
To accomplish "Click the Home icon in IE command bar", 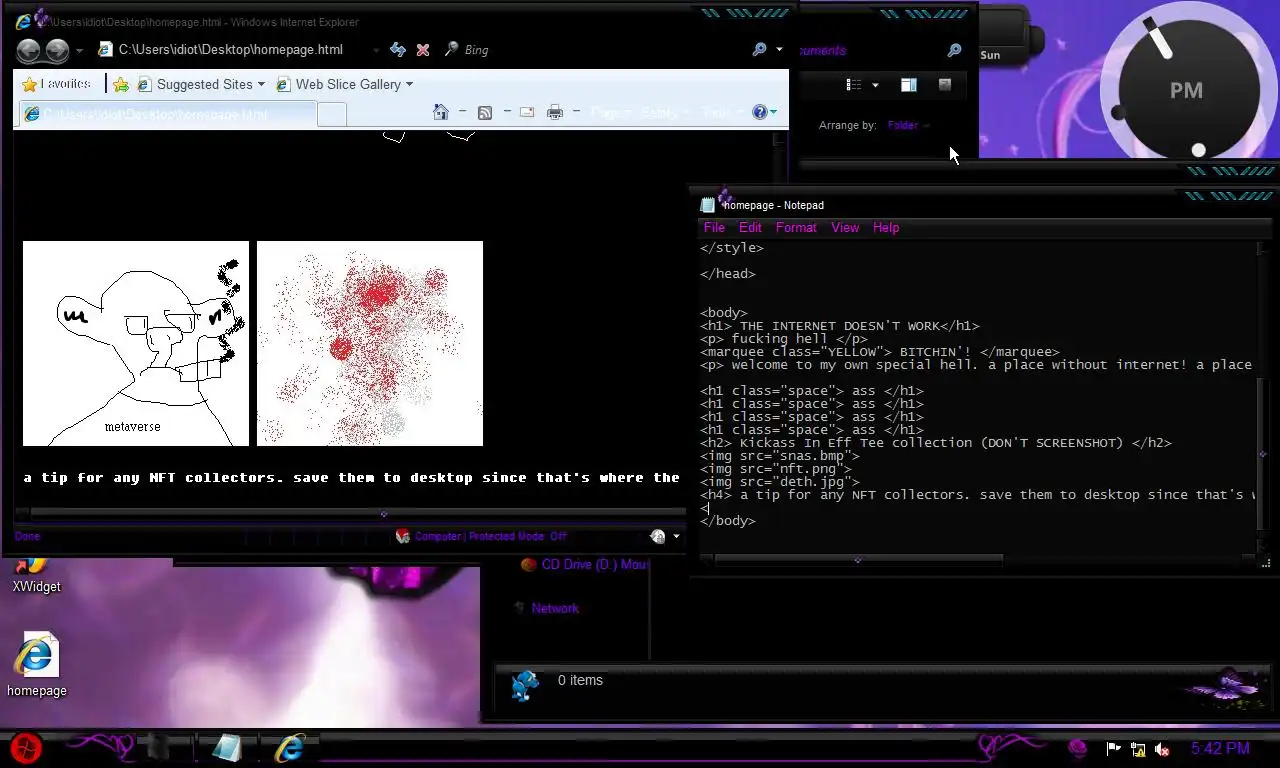I will pos(441,112).
